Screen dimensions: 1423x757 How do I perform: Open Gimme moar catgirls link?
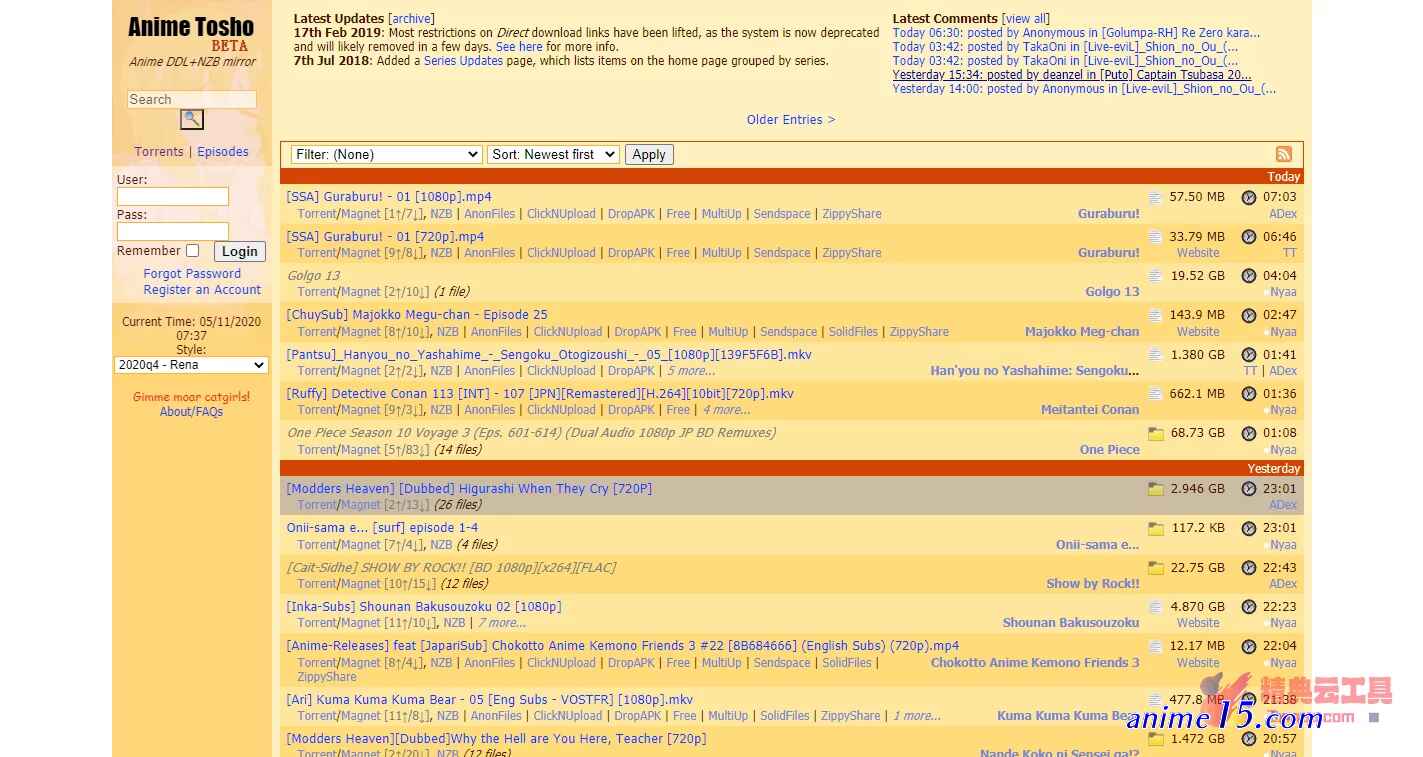coord(191,397)
